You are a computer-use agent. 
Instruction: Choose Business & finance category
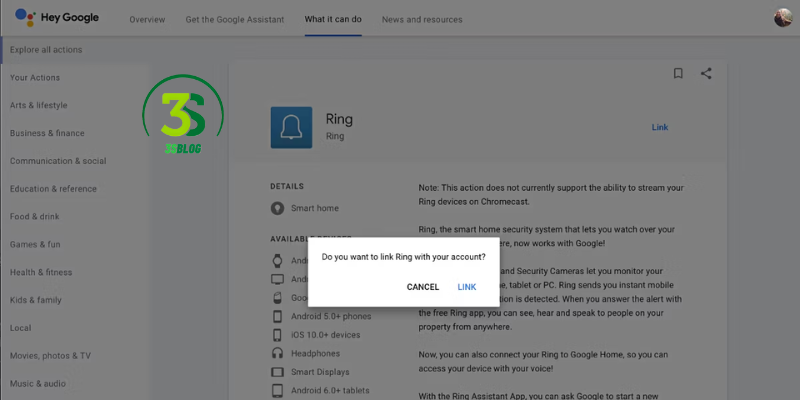[47, 133]
